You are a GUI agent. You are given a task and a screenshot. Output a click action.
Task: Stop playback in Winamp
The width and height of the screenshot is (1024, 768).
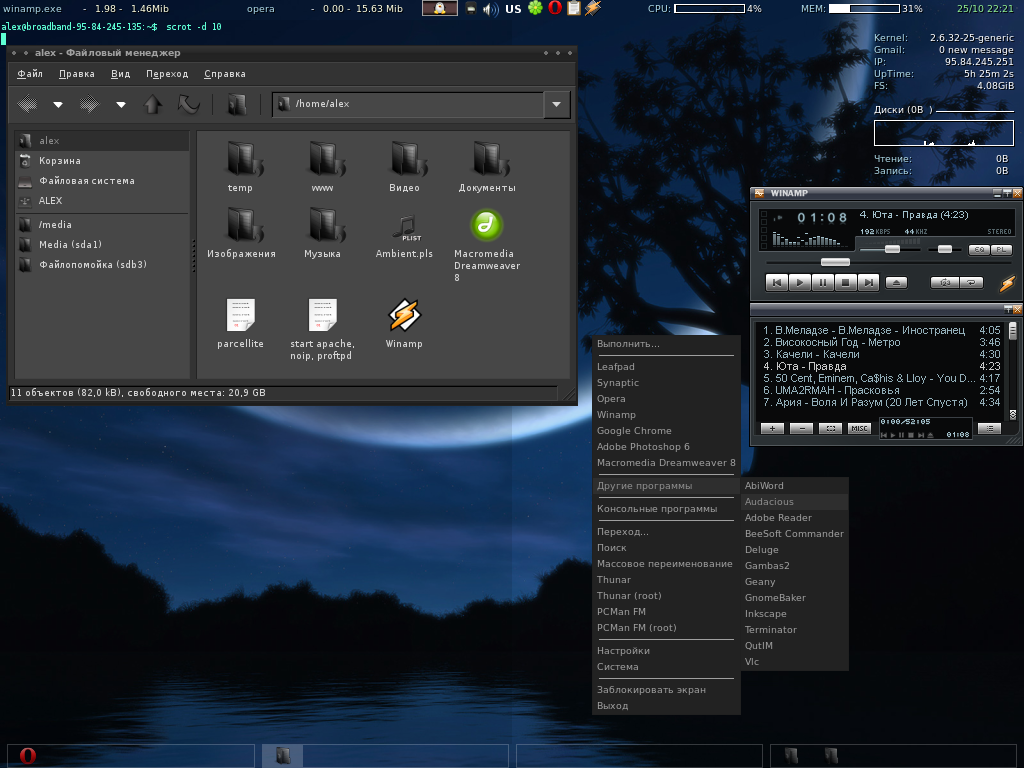point(845,283)
